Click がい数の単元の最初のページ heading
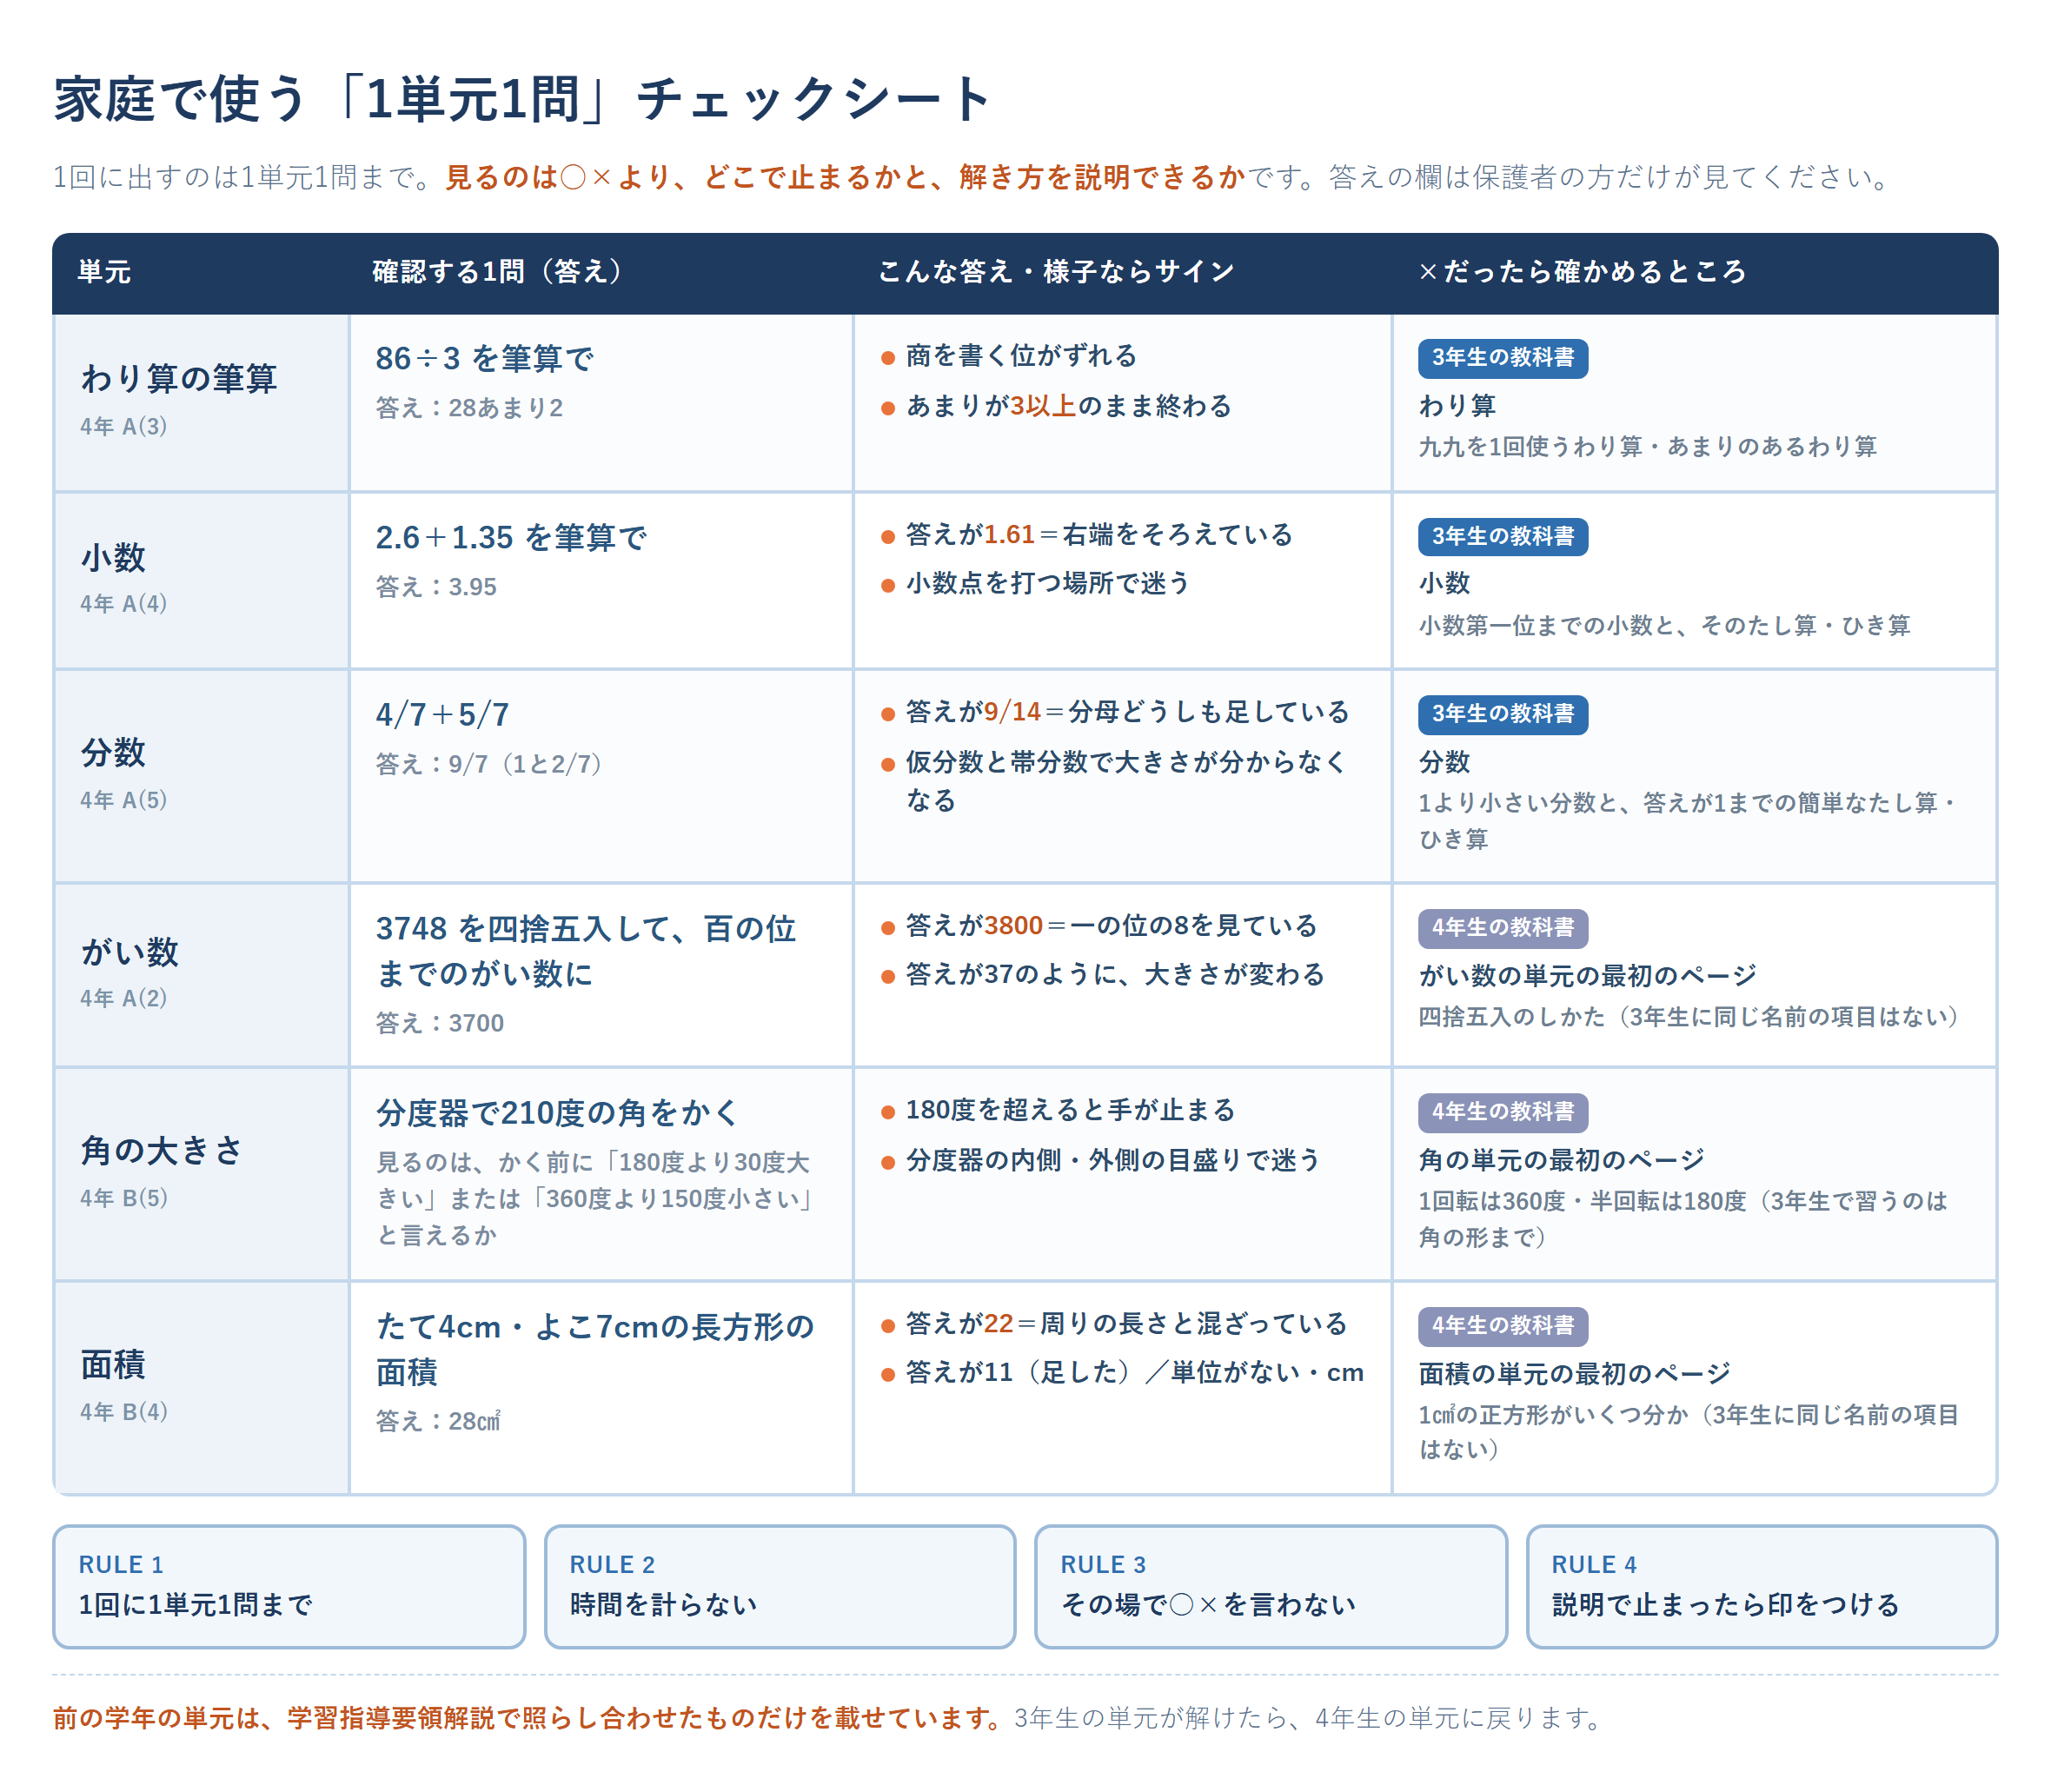The image size is (2051, 1792). pos(1587,976)
